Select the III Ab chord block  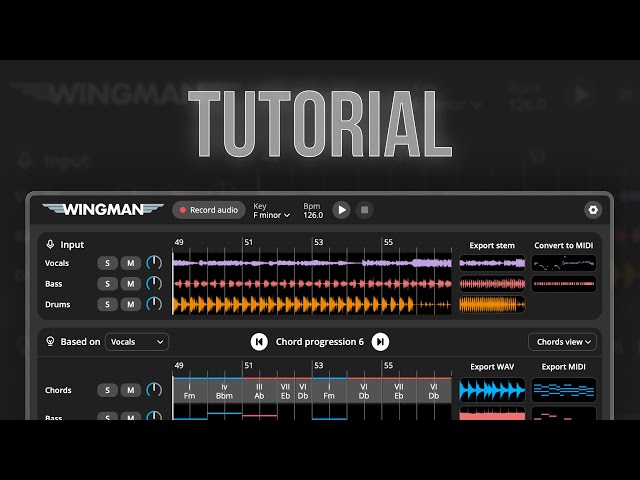pos(260,391)
